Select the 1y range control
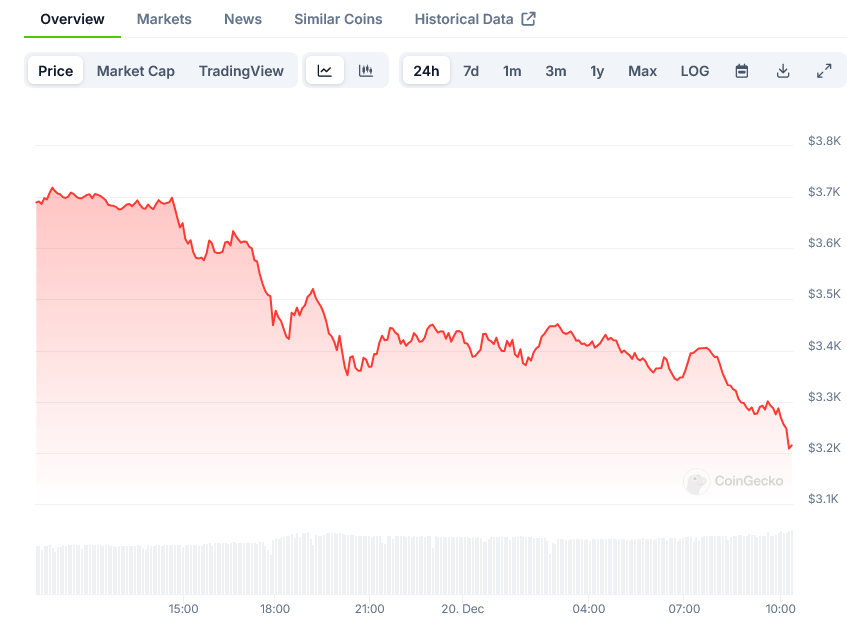Screen dimensions: 847x625 point(597,70)
